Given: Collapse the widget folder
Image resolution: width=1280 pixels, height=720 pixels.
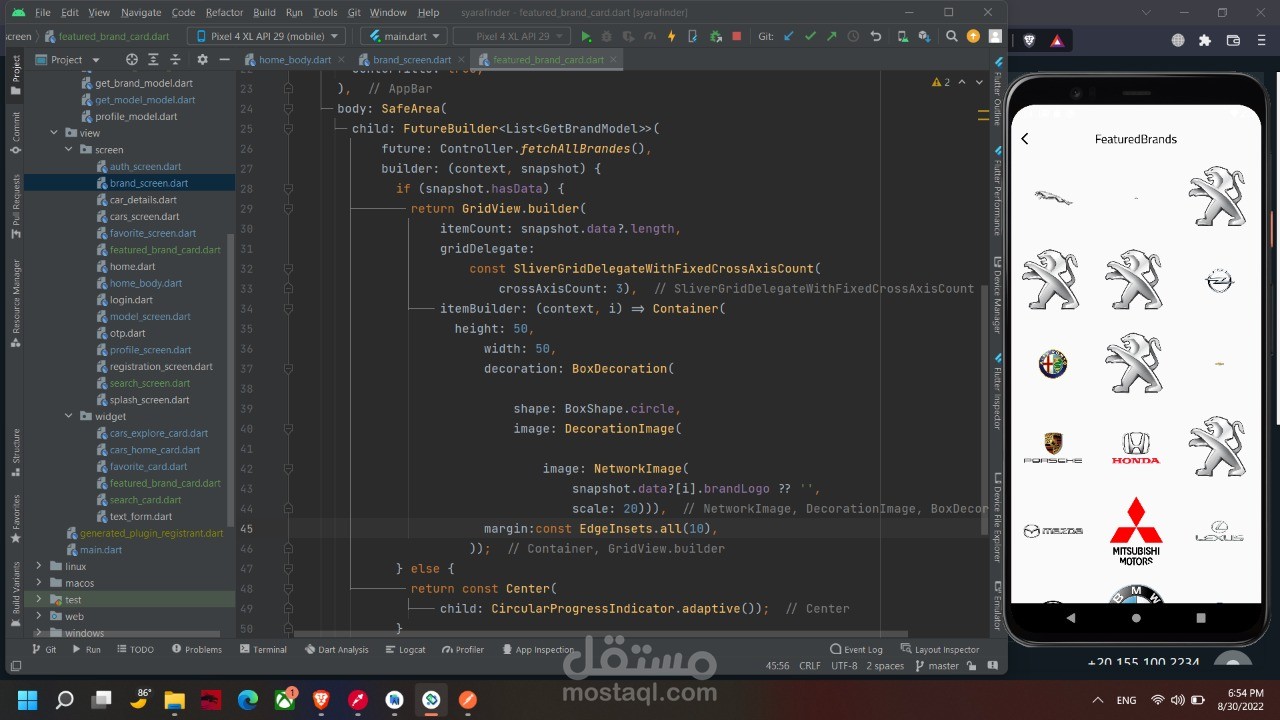Looking at the screenshot, I should pos(69,417).
